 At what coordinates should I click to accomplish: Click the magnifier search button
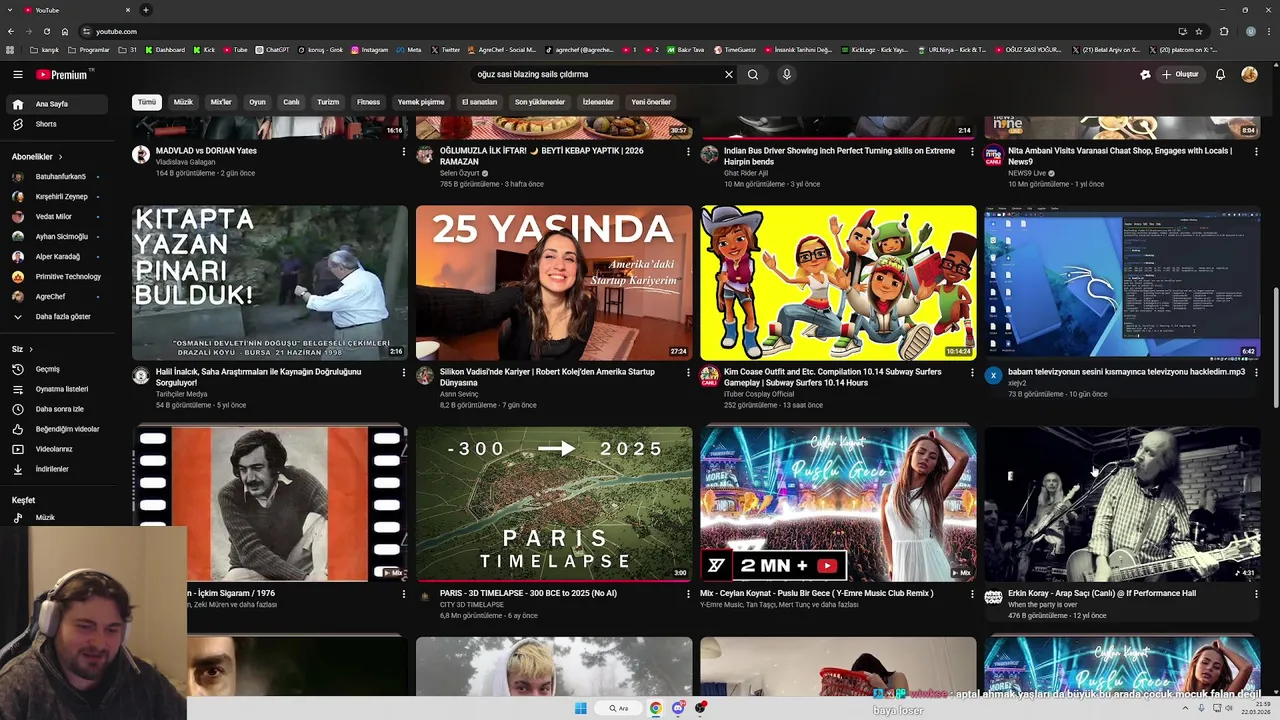(x=753, y=74)
